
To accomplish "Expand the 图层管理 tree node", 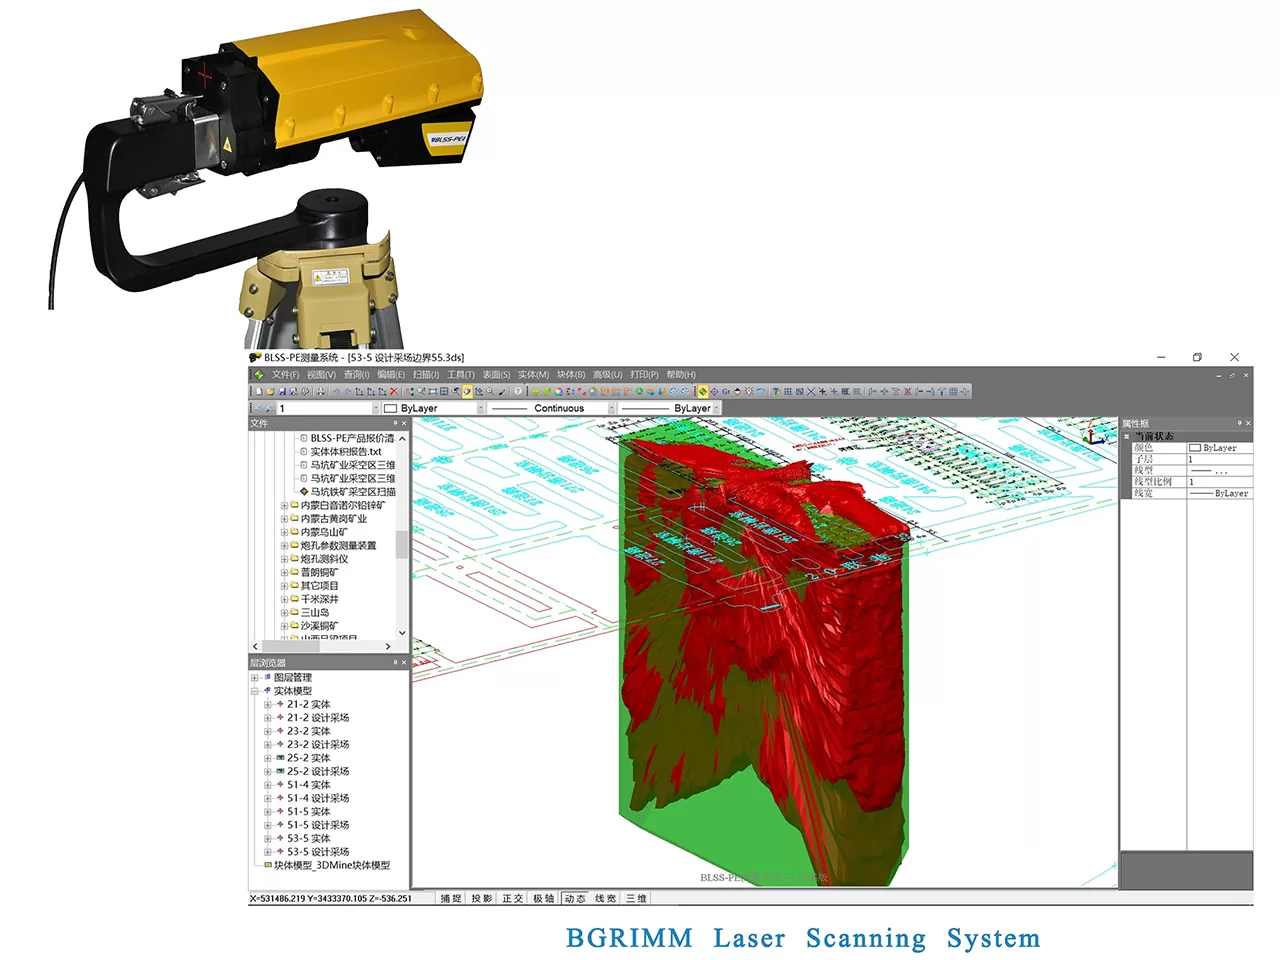I will [255, 678].
